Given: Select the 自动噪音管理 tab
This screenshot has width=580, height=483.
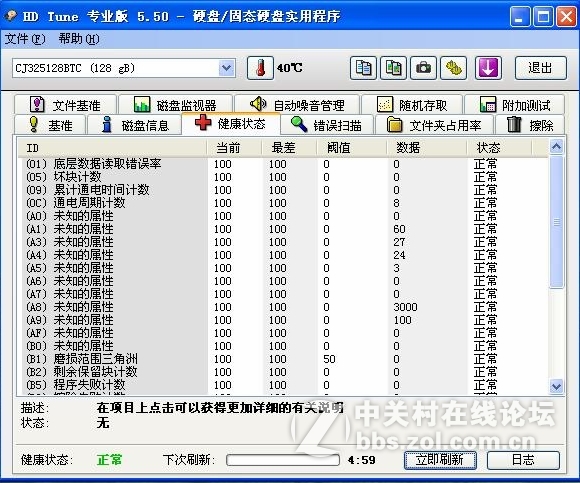Looking at the screenshot, I should click(x=297, y=105).
